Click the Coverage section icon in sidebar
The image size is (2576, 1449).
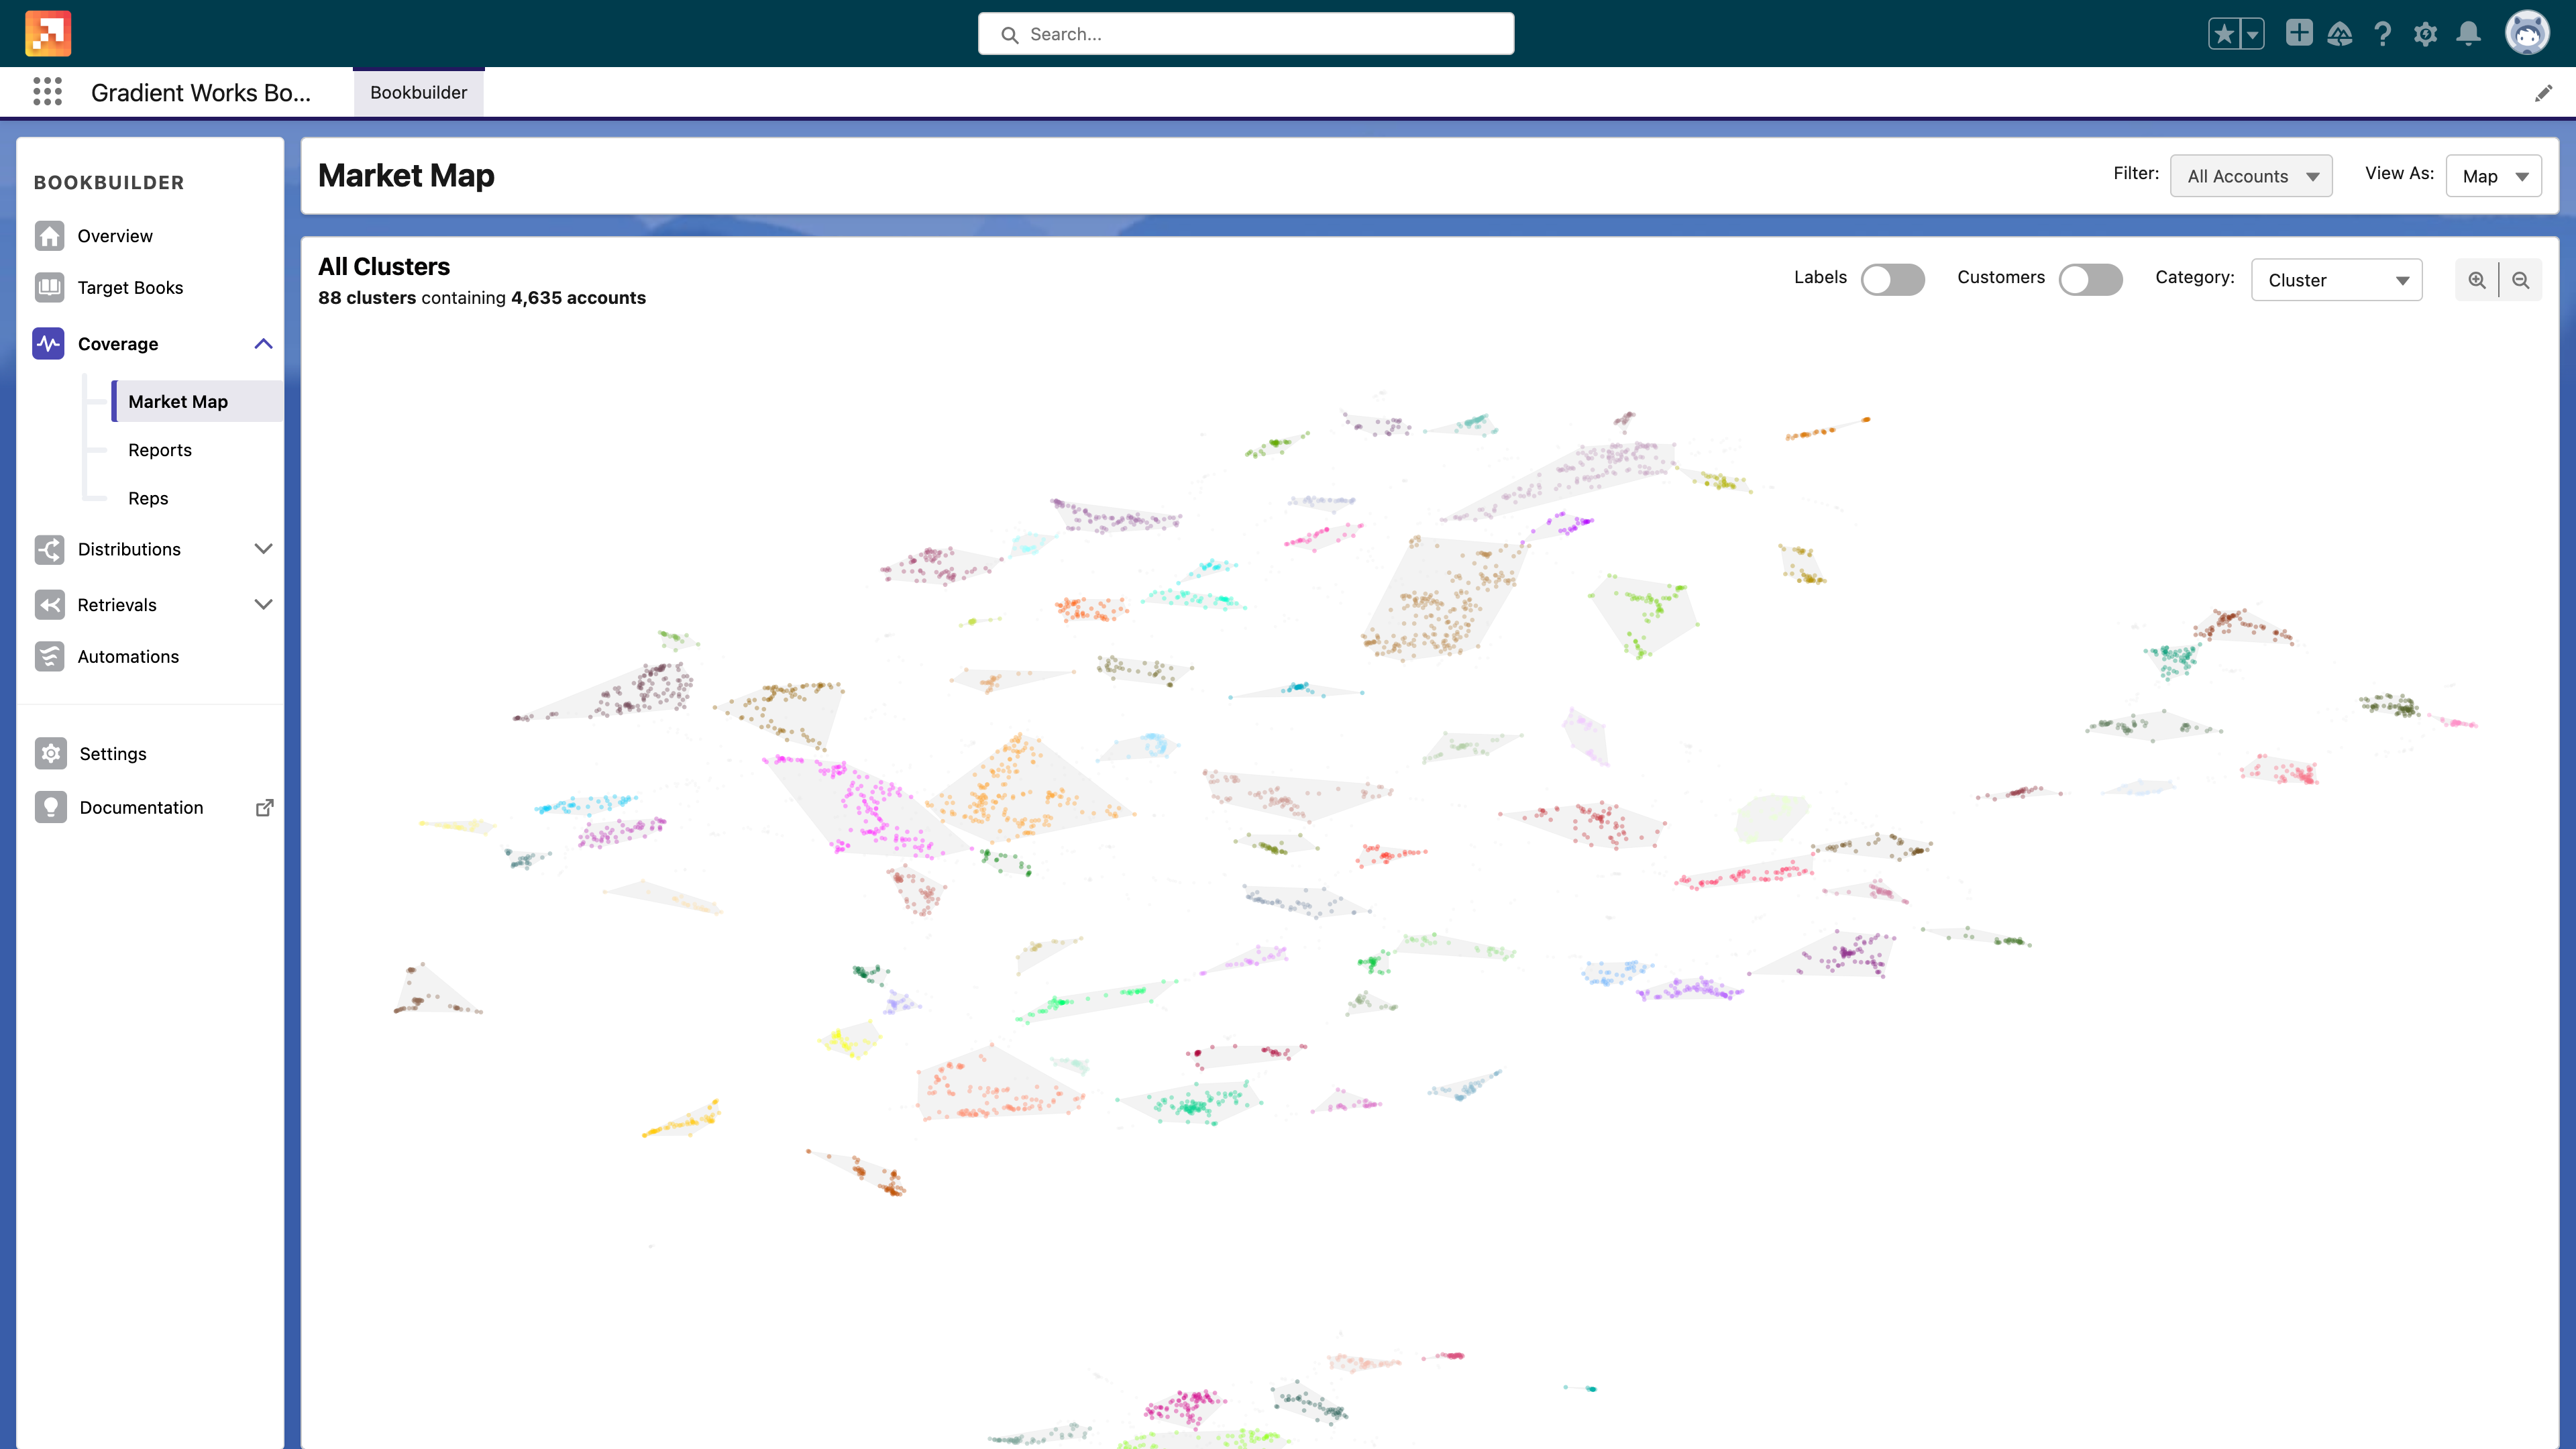point(48,343)
